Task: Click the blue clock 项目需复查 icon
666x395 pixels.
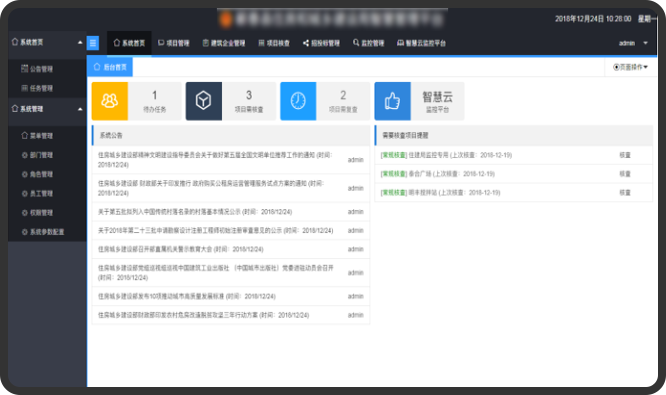Action: (298, 101)
